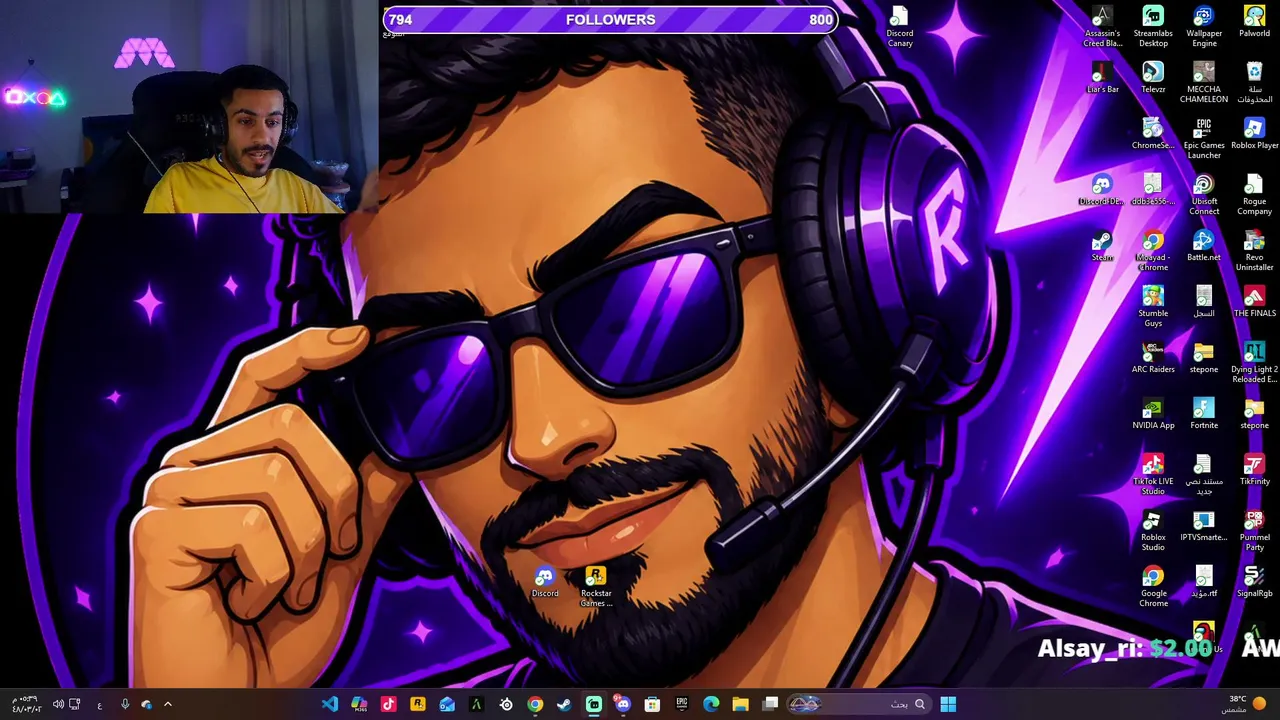The image size is (1280, 720).
Task: Select the Dying Light 2 Reloaded icon
Action: click(x=1254, y=363)
